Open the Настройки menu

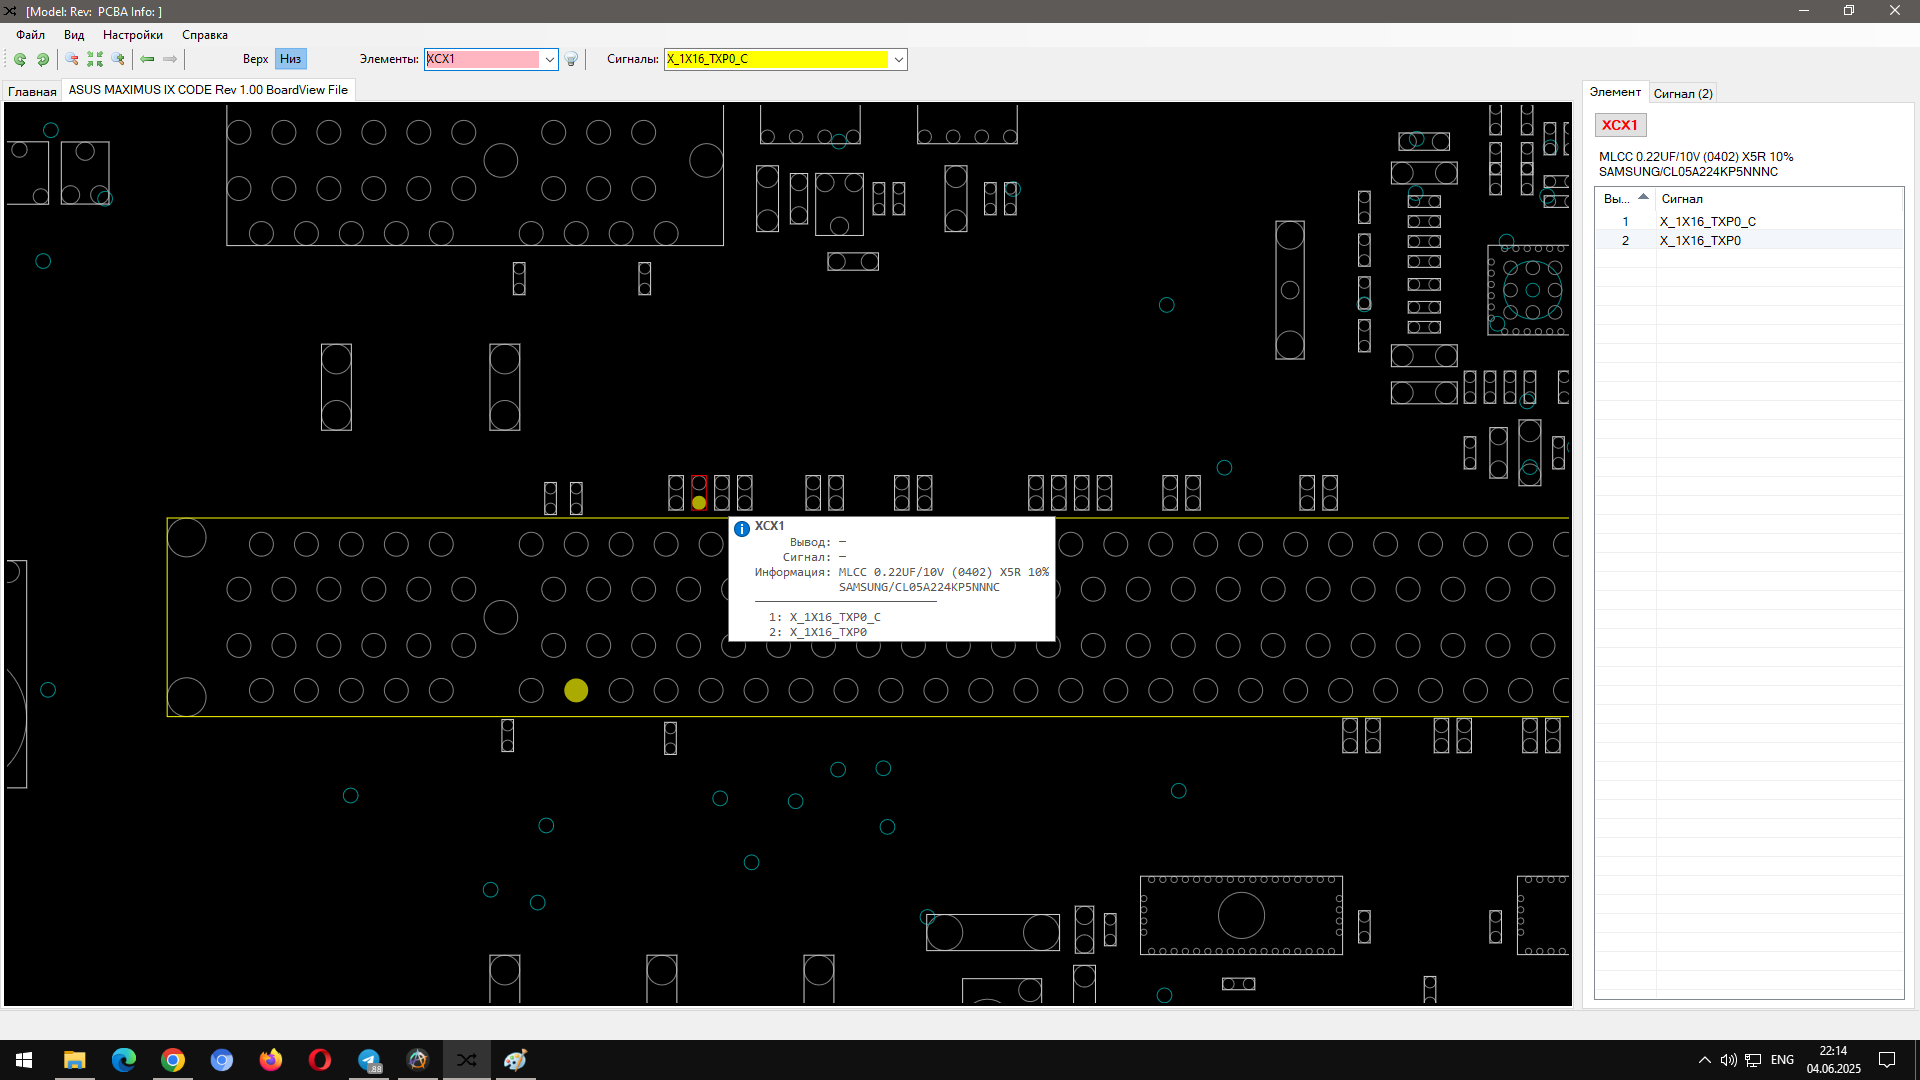[132, 35]
